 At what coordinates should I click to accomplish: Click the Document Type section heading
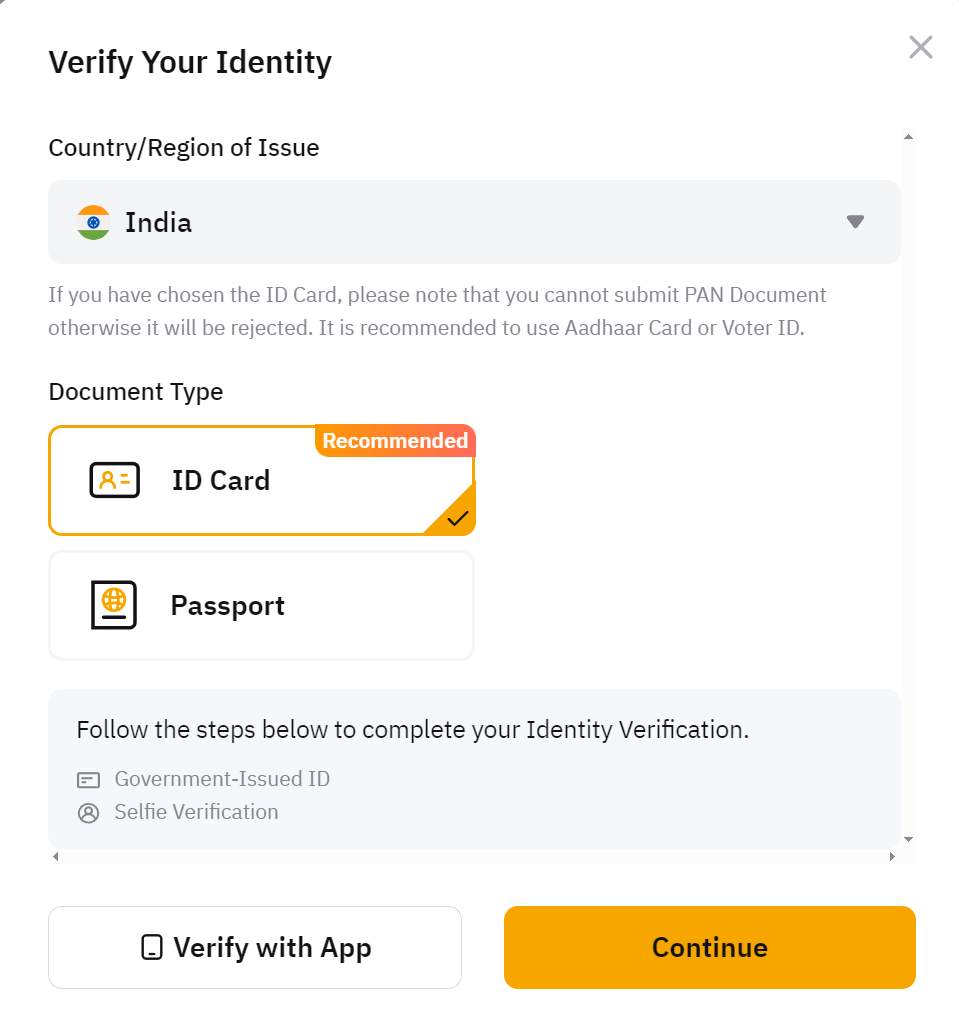click(135, 391)
